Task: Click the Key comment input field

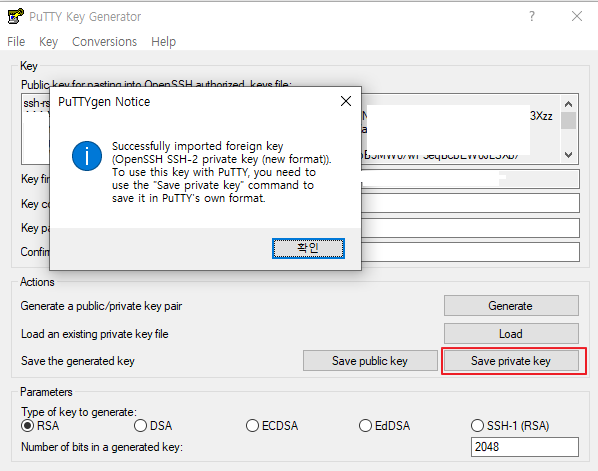Action: pyautogui.click(x=470, y=203)
